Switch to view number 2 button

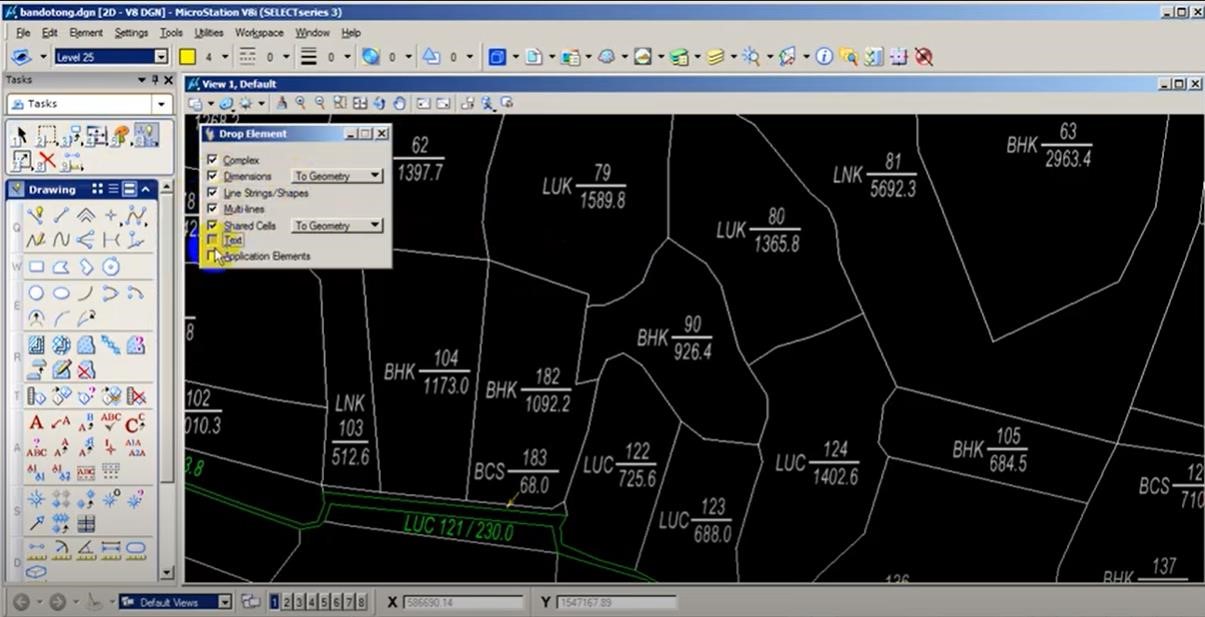(x=287, y=602)
